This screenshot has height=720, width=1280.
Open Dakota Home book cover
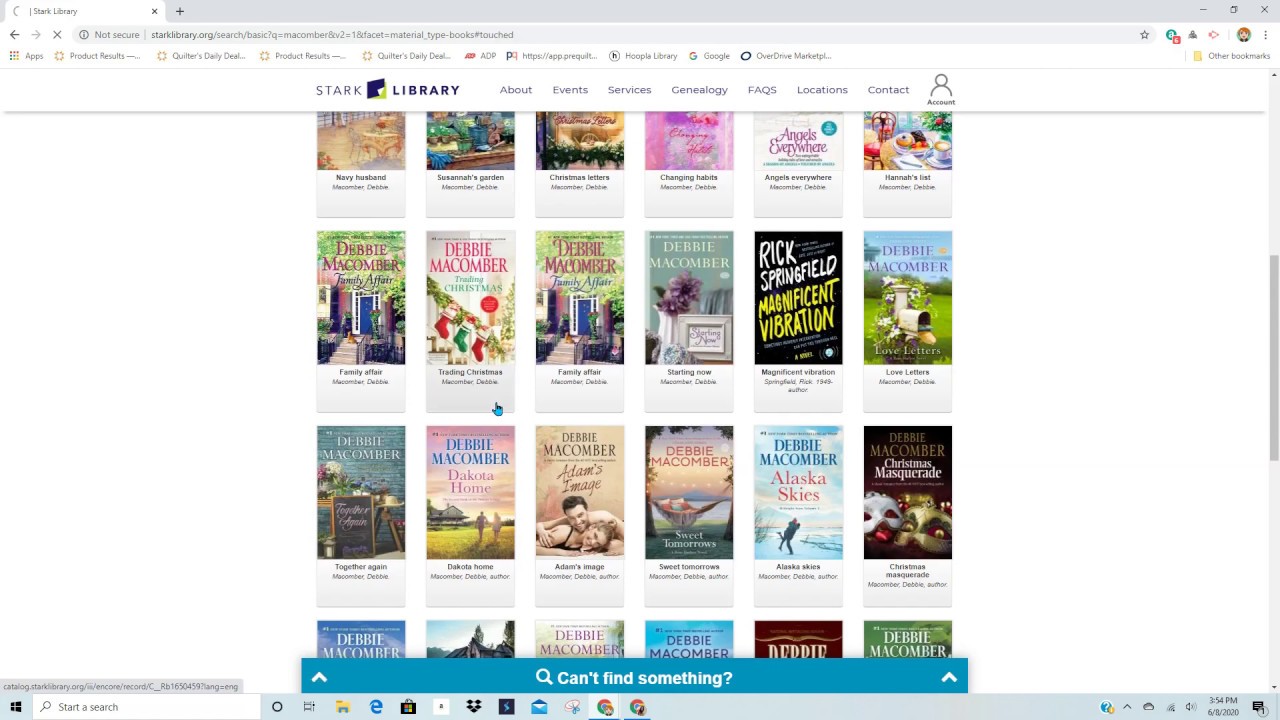coord(470,493)
